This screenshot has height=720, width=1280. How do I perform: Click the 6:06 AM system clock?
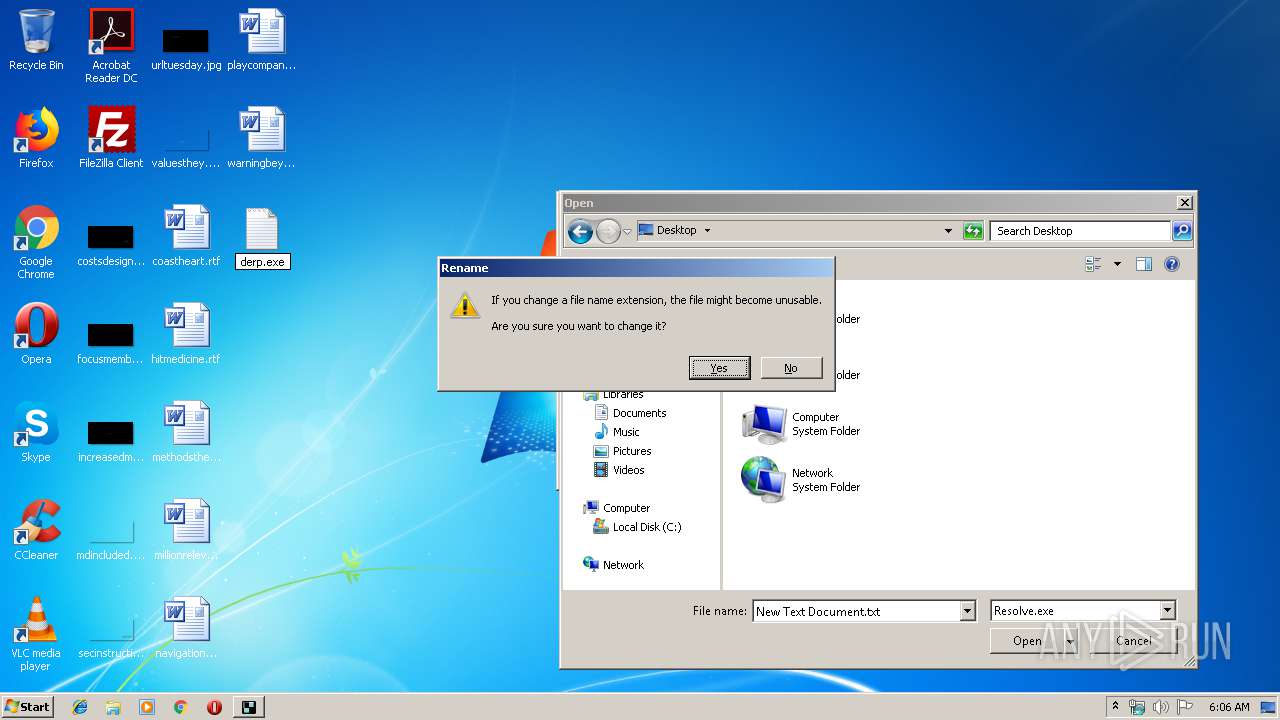point(1229,707)
